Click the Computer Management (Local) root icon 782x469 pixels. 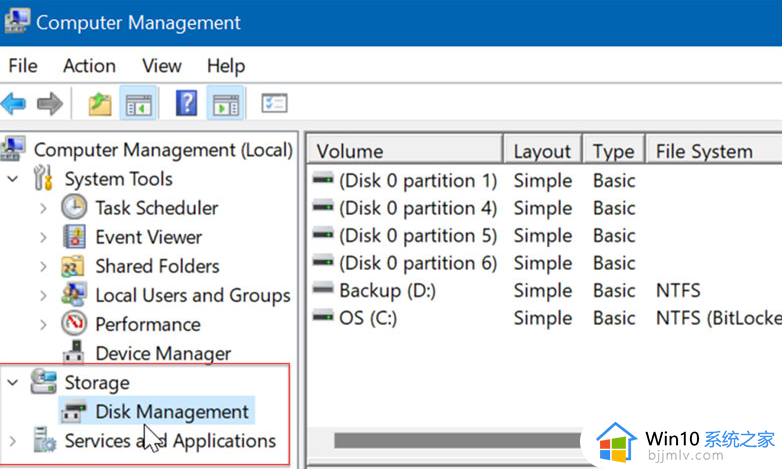click(13, 149)
